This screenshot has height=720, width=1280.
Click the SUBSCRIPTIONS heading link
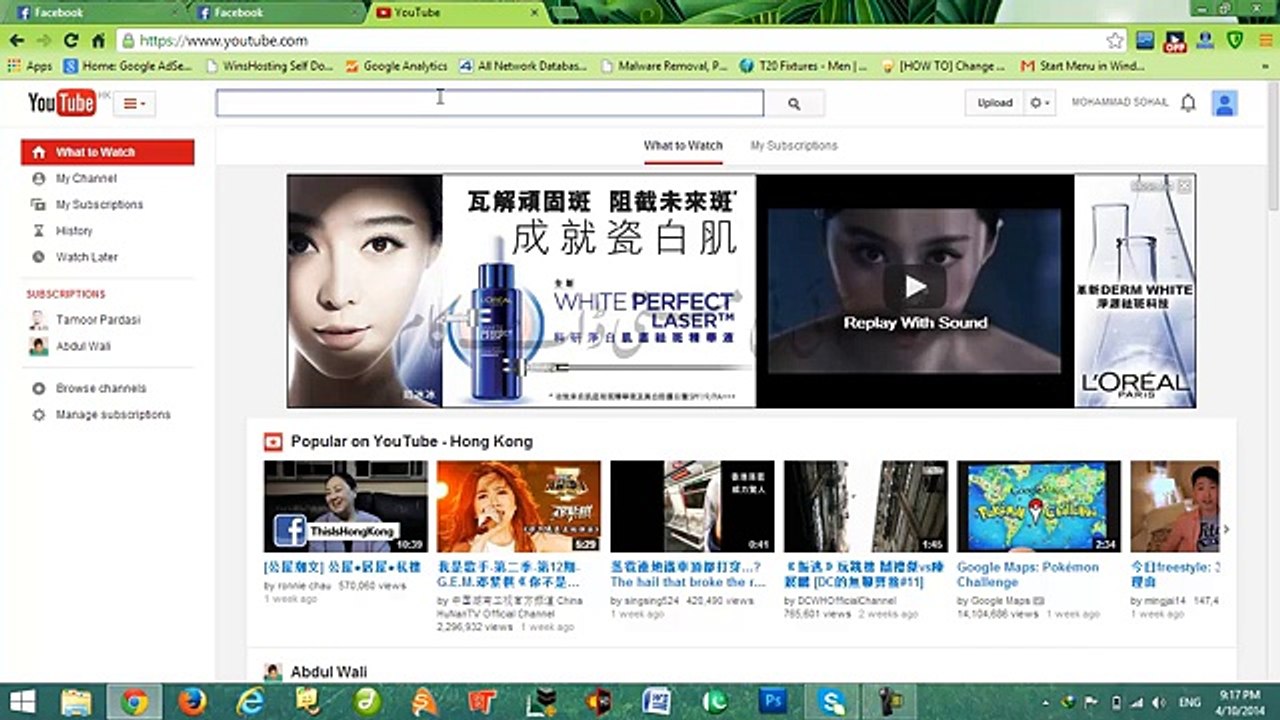tap(66, 294)
